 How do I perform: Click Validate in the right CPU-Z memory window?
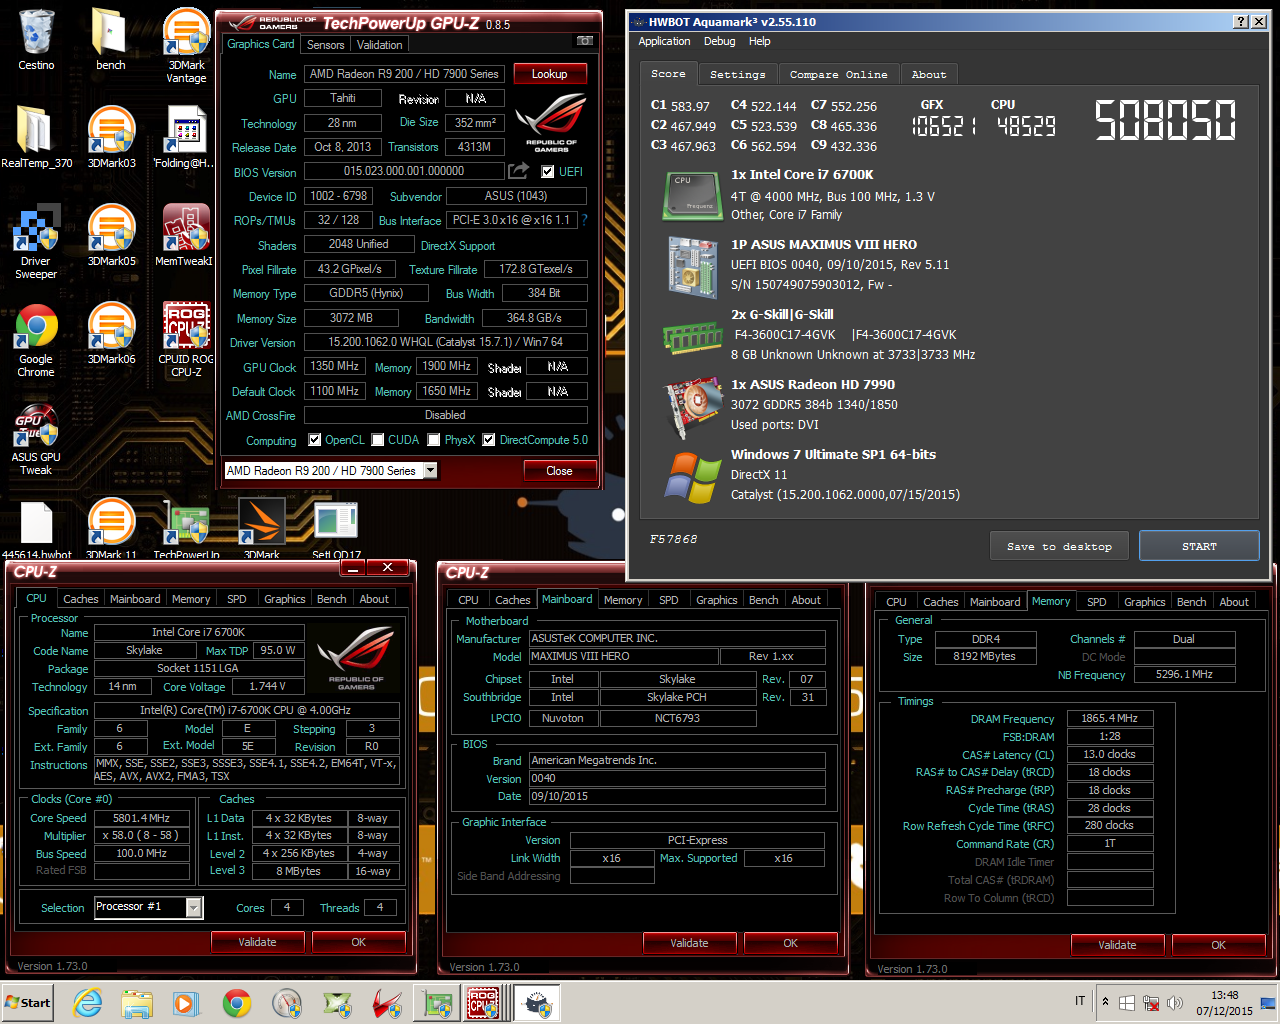pyautogui.click(x=1117, y=945)
